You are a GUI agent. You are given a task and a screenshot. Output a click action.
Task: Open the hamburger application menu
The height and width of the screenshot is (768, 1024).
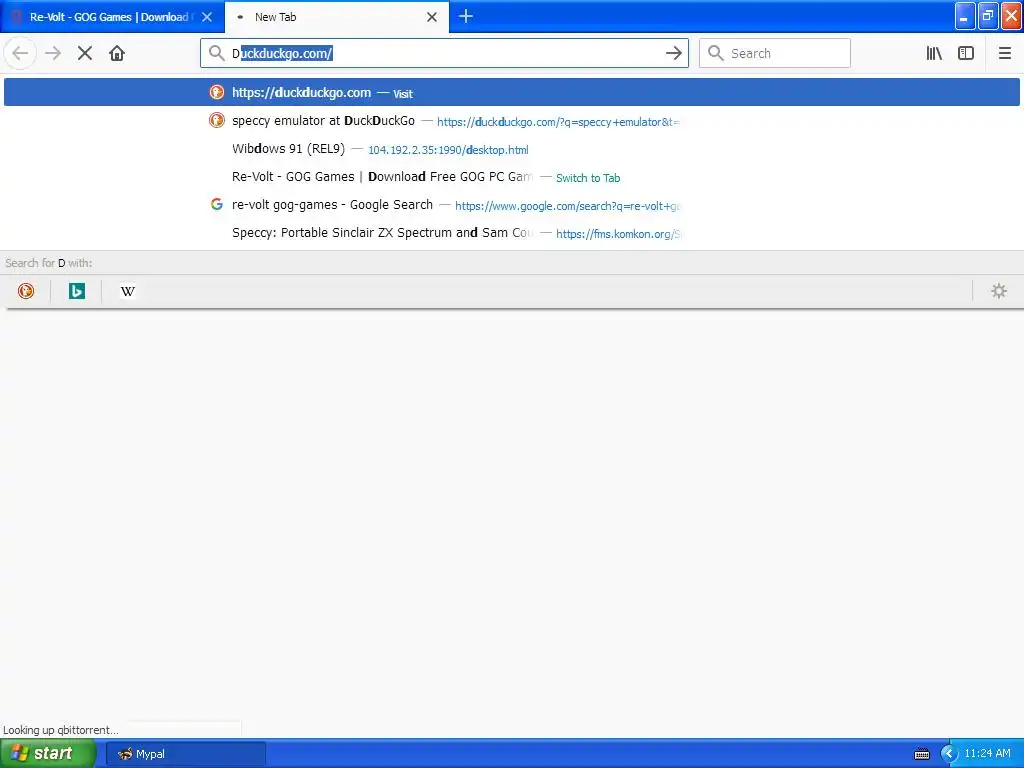[1004, 53]
